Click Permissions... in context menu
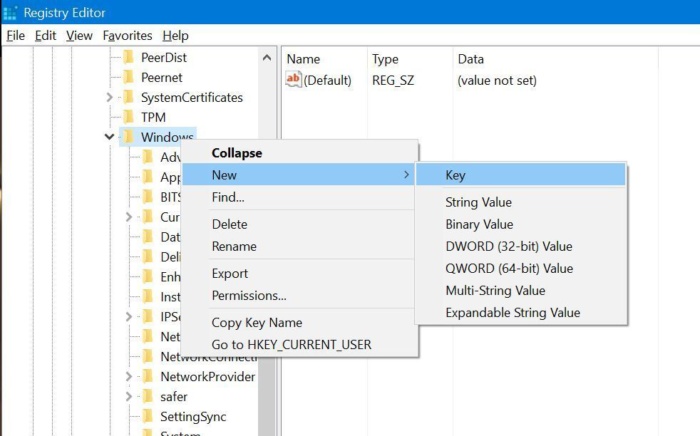The height and width of the screenshot is (436, 700). pyautogui.click(x=249, y=295)
